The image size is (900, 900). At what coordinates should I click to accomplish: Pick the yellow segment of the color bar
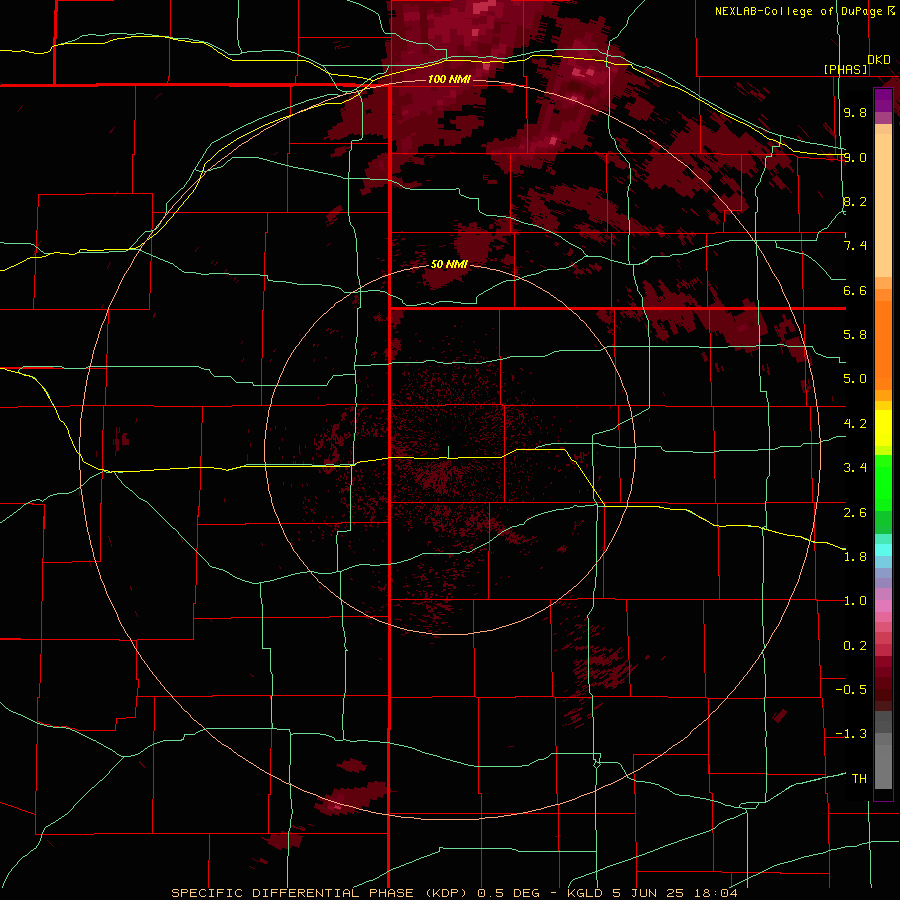click(883, 428)
